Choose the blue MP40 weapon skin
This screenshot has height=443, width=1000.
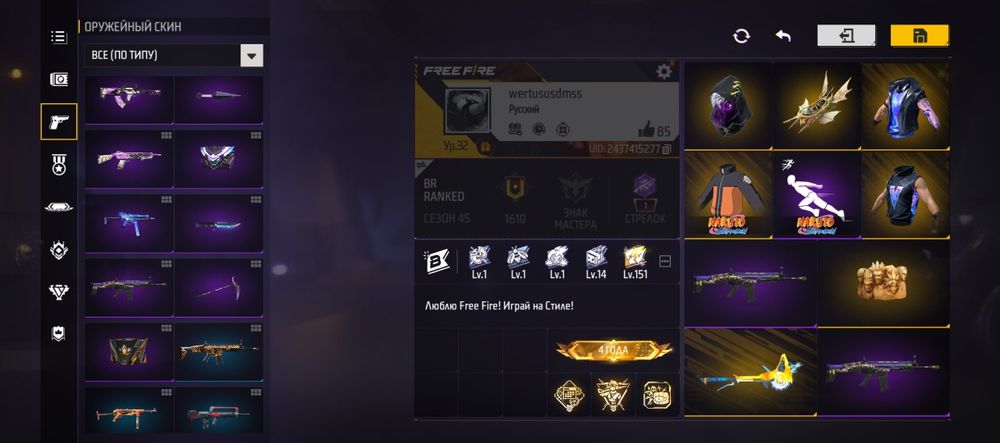[129, 221]
